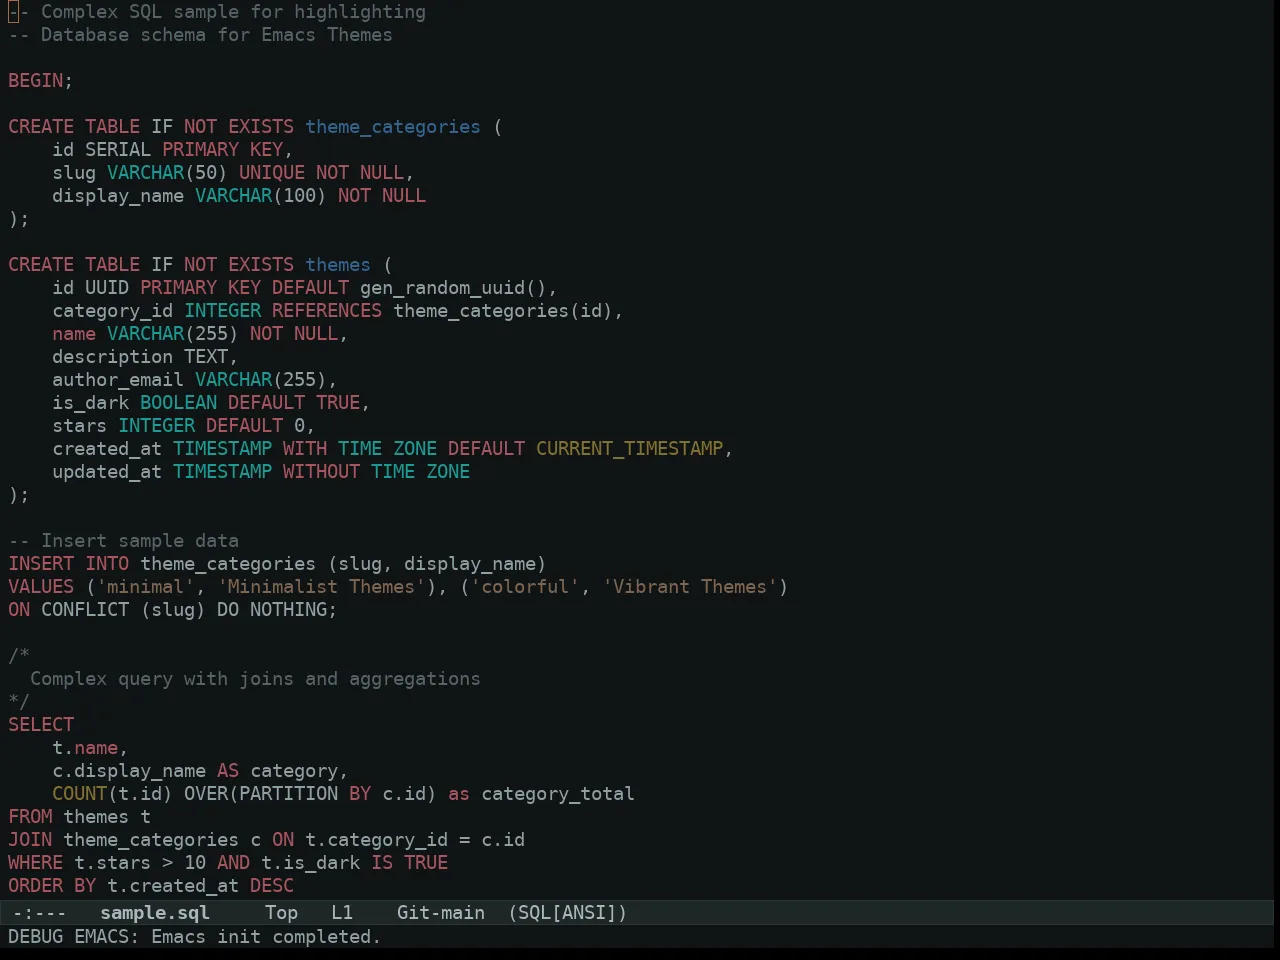Screen dimensions: 1280x960
Task: Click the "Database schema for Emacs Themes" comment
Action: [x=216, y=35]
